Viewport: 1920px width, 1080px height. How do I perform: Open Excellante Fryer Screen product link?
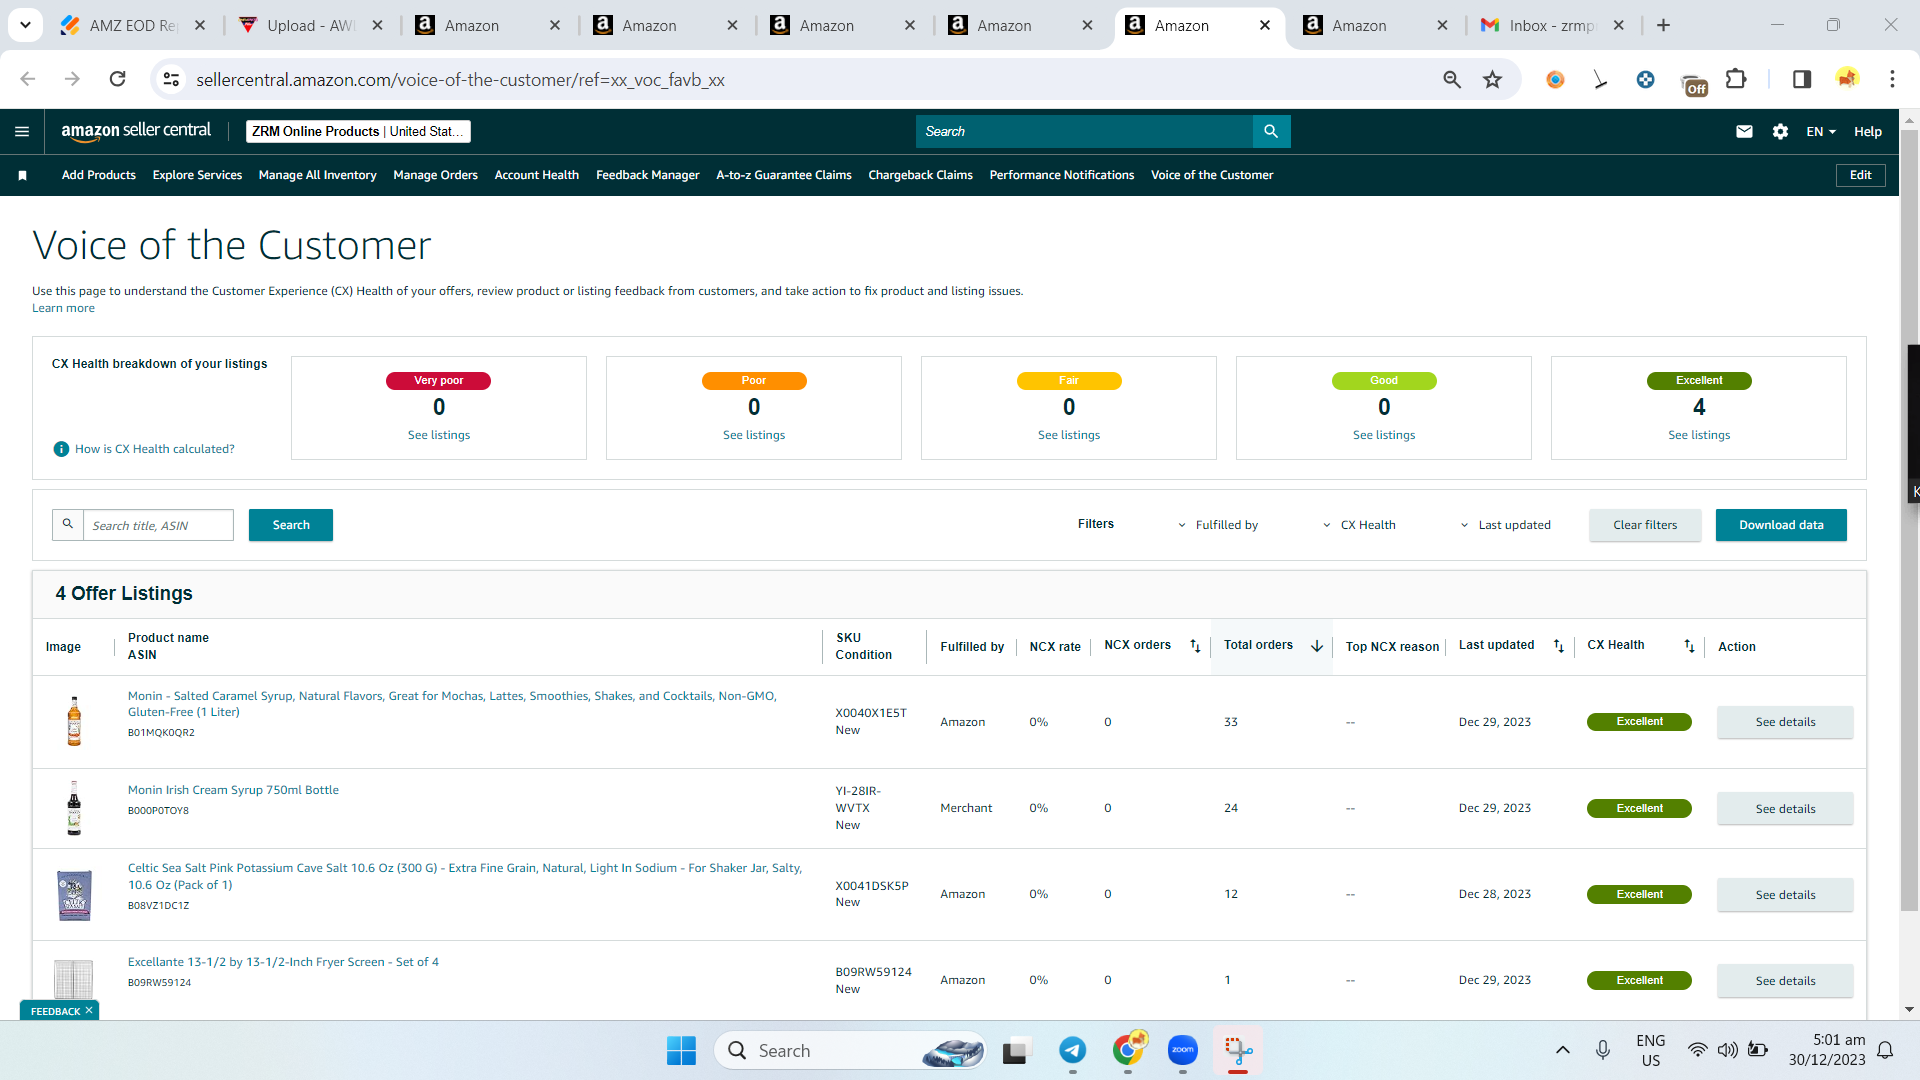coord(283,962)
